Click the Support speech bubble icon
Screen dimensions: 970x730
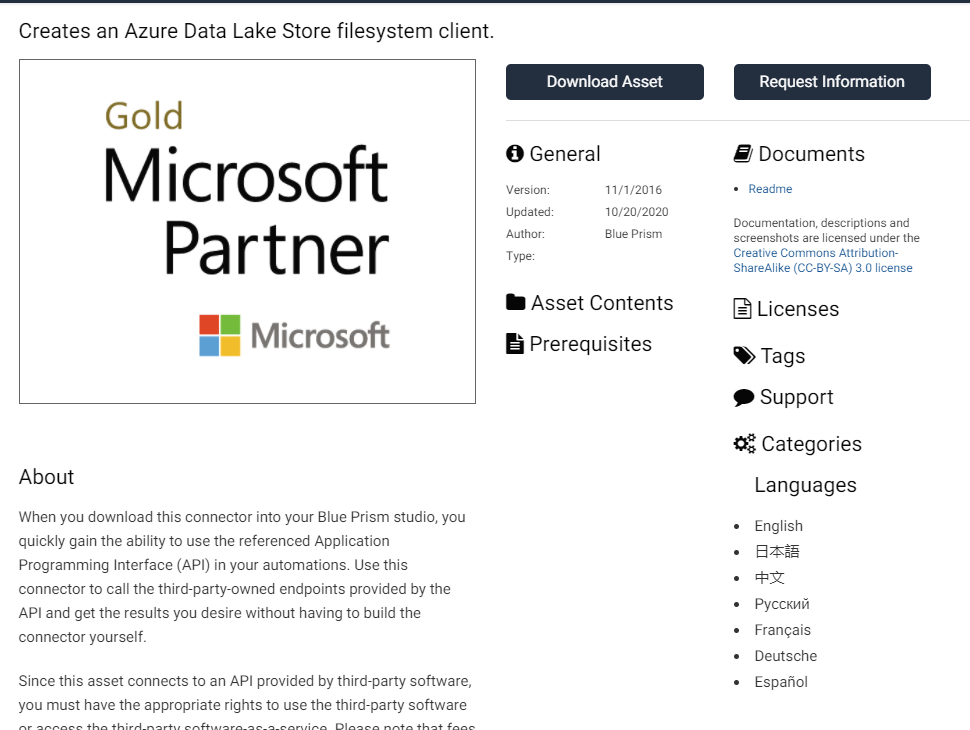pos(744,398)
